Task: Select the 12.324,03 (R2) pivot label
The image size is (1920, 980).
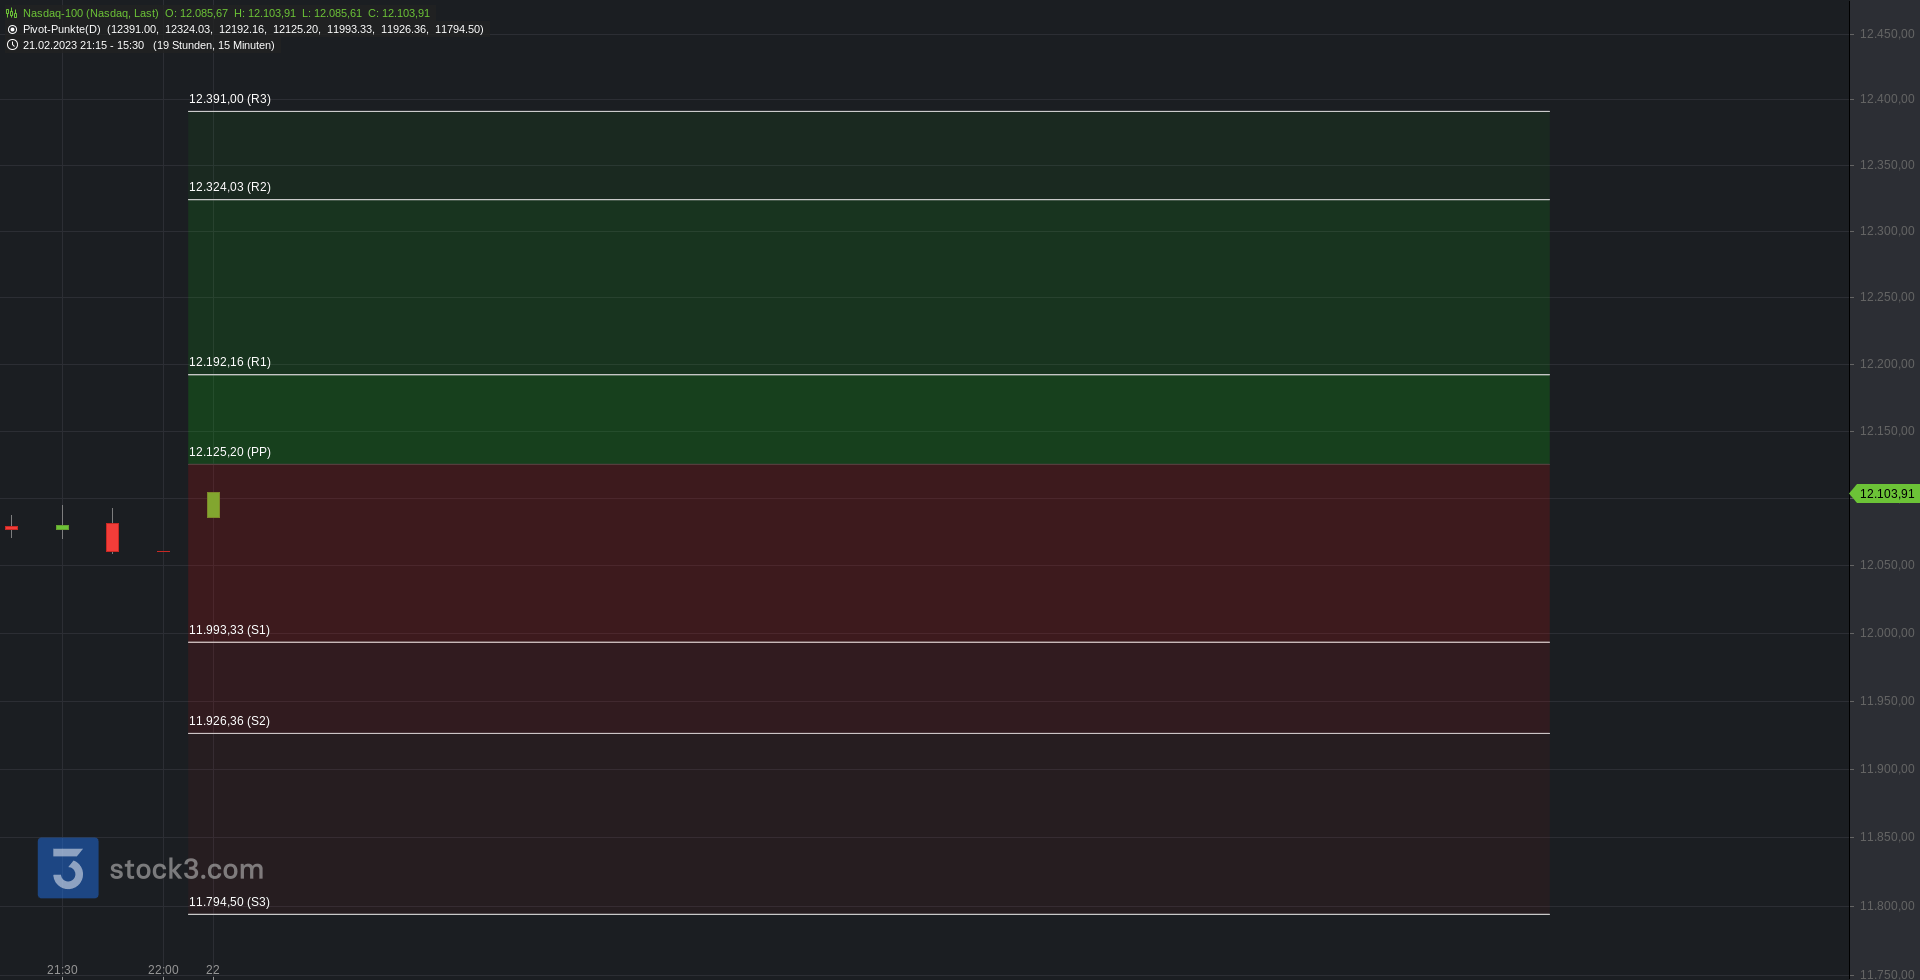Action: (230, 187)
